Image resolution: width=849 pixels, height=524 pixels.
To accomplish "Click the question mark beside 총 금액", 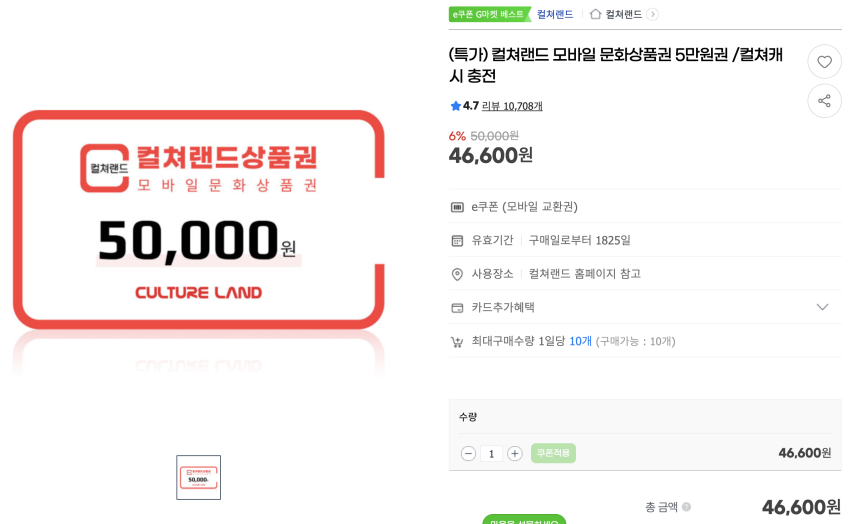I will coord(686,507).
